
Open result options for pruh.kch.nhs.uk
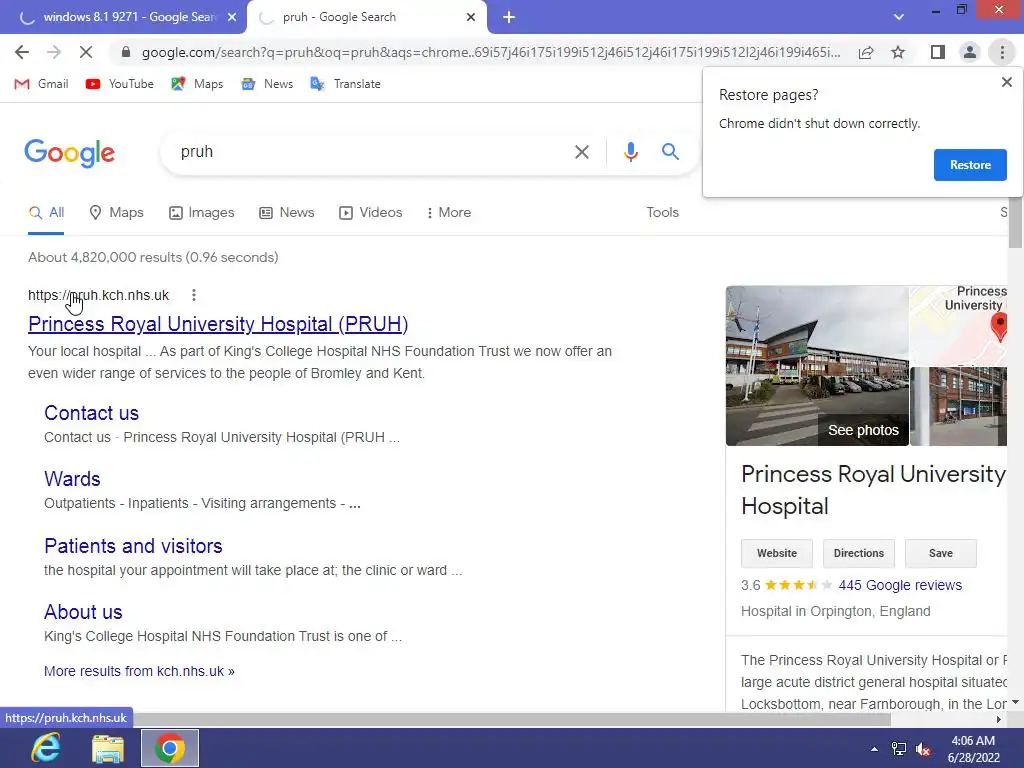tap(193, 295)
